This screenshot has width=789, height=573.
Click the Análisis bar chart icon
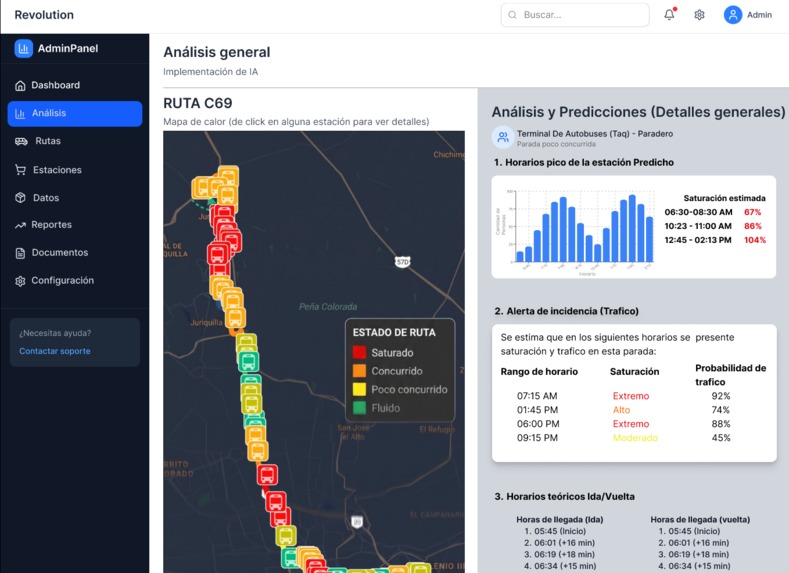(x=20, y=114)
